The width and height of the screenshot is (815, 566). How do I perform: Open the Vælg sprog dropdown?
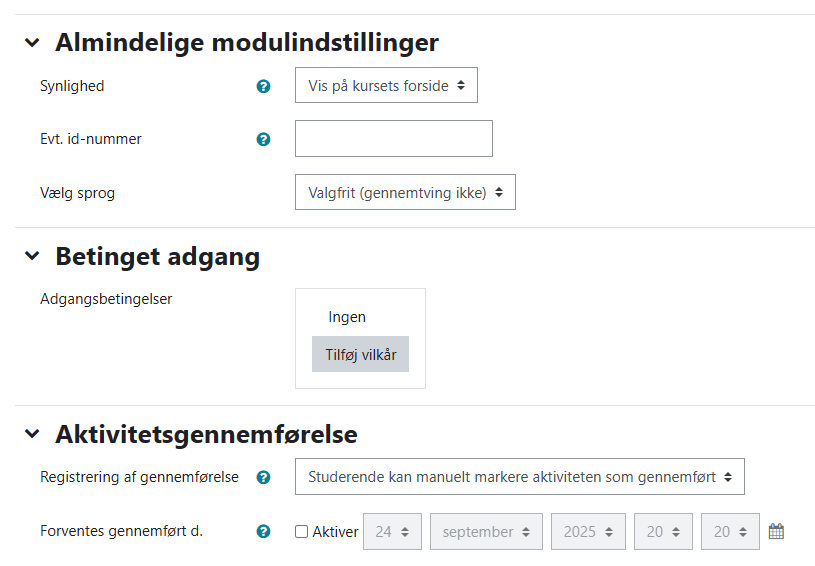click(405, 192)
